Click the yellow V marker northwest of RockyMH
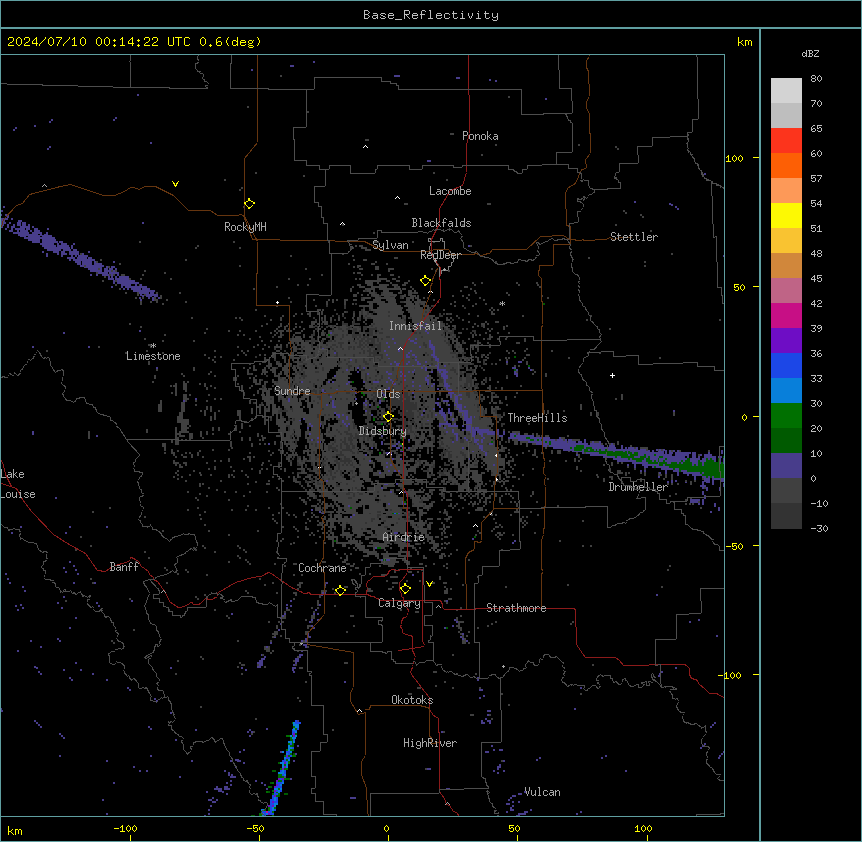 (x=175, y=184)
